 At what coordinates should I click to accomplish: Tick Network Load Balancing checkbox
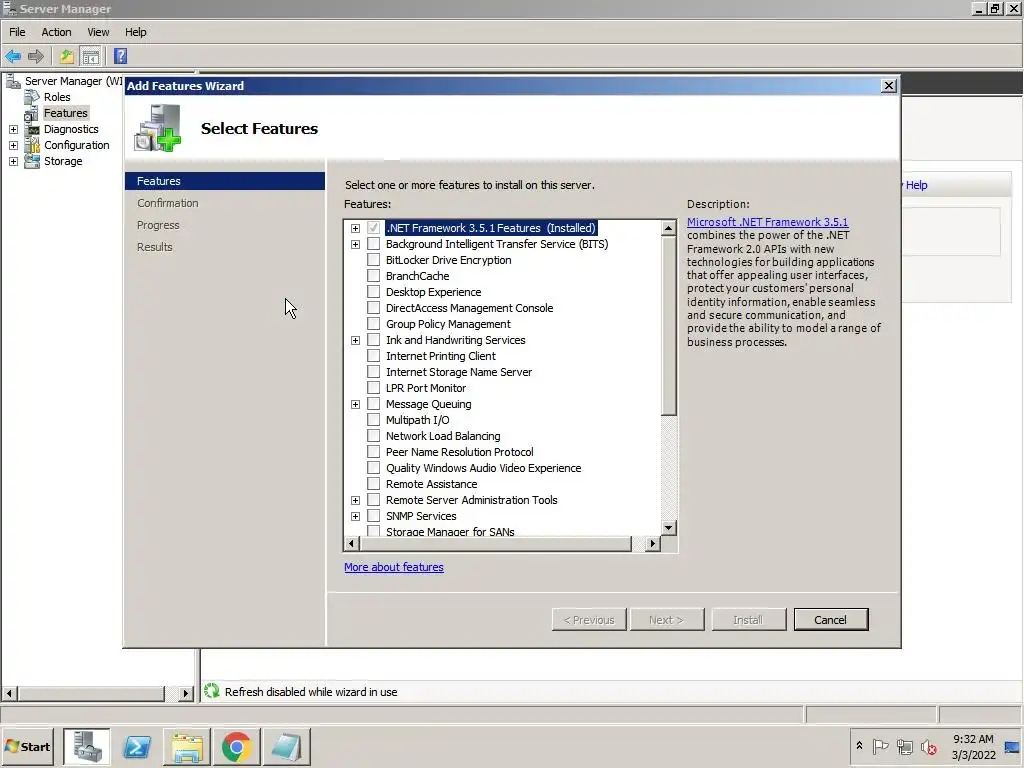(x=373, y=436)
